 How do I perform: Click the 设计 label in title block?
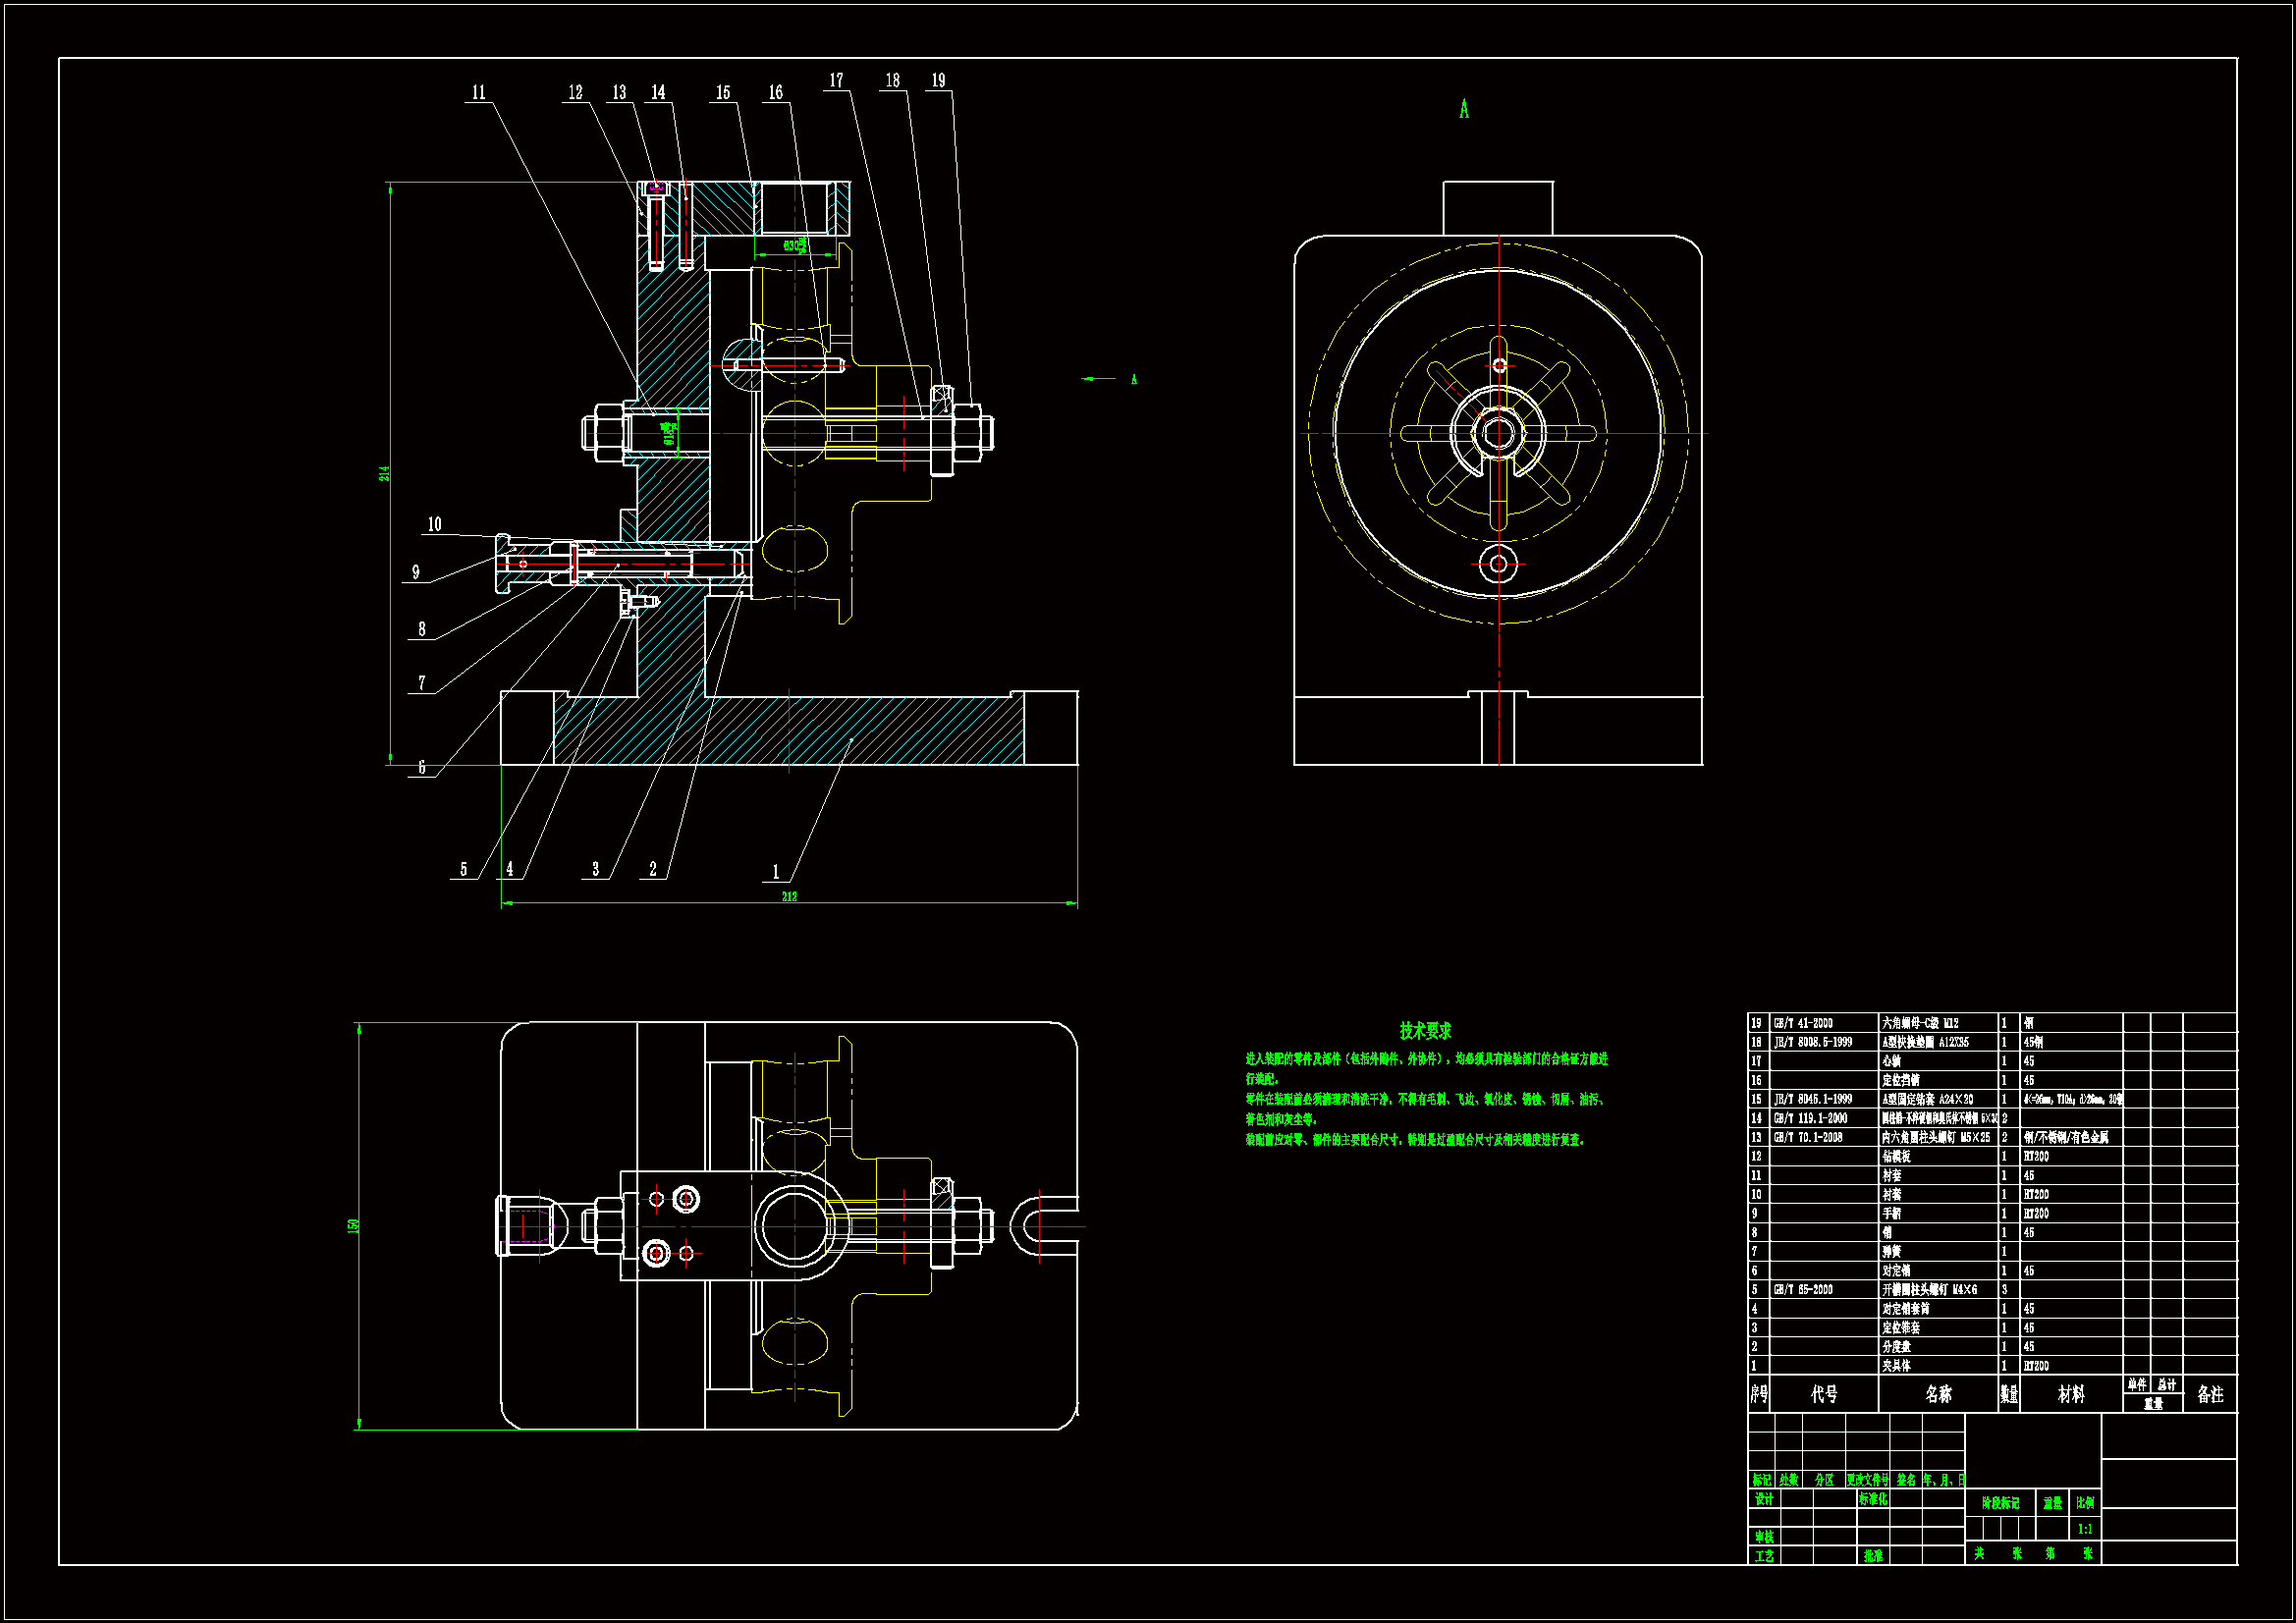coord(1764,1499)
